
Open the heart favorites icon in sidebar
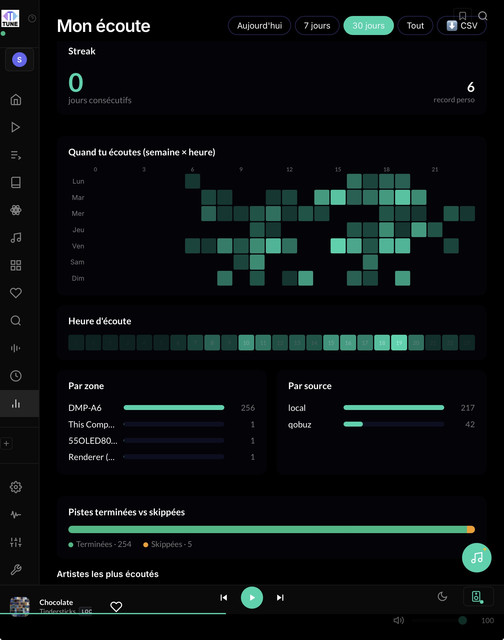click(16, 293)
